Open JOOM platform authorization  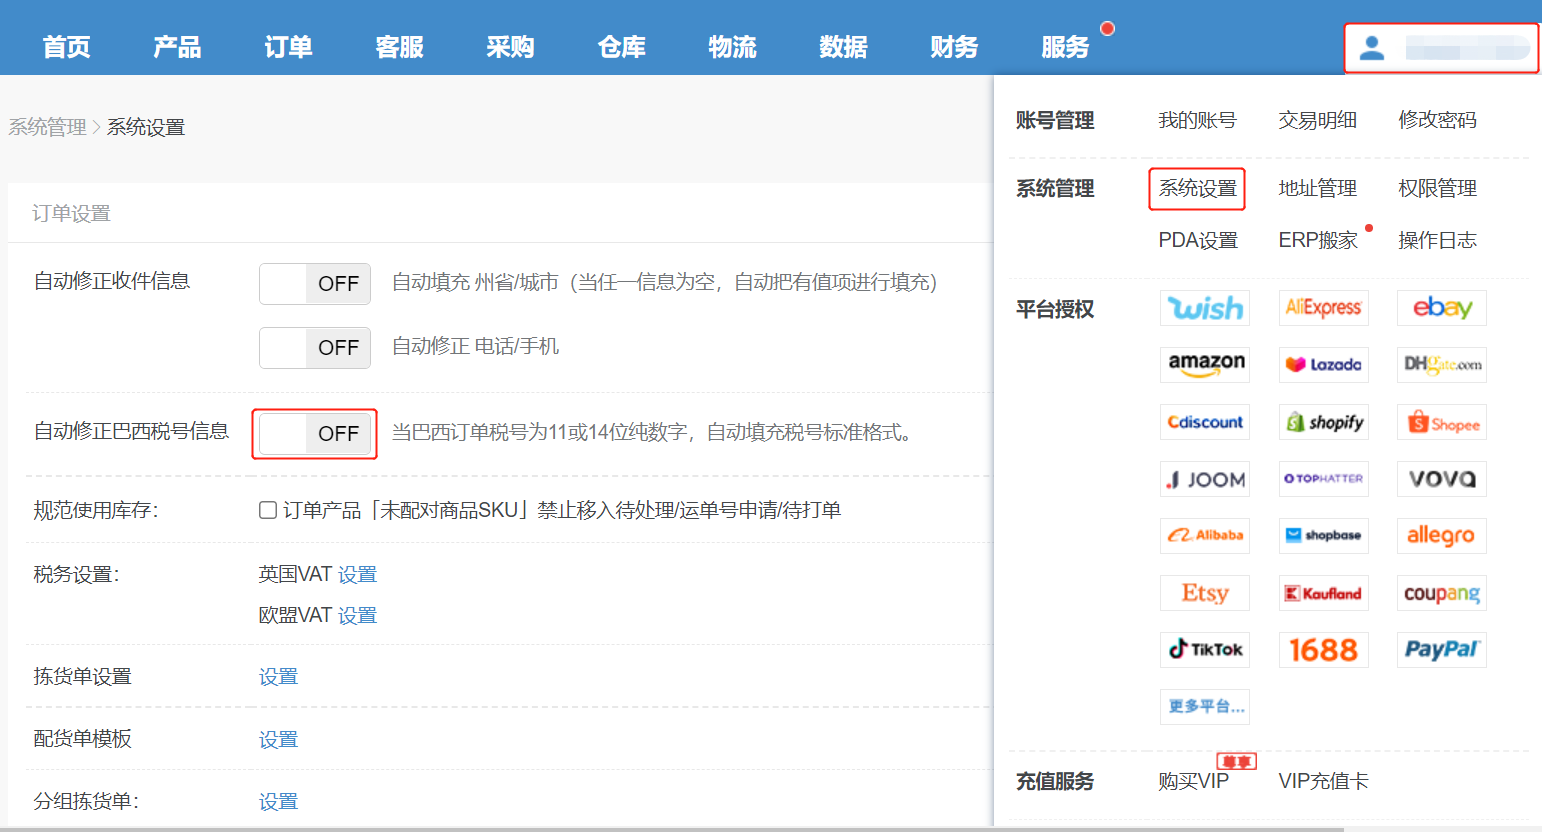coord(1205,479)
